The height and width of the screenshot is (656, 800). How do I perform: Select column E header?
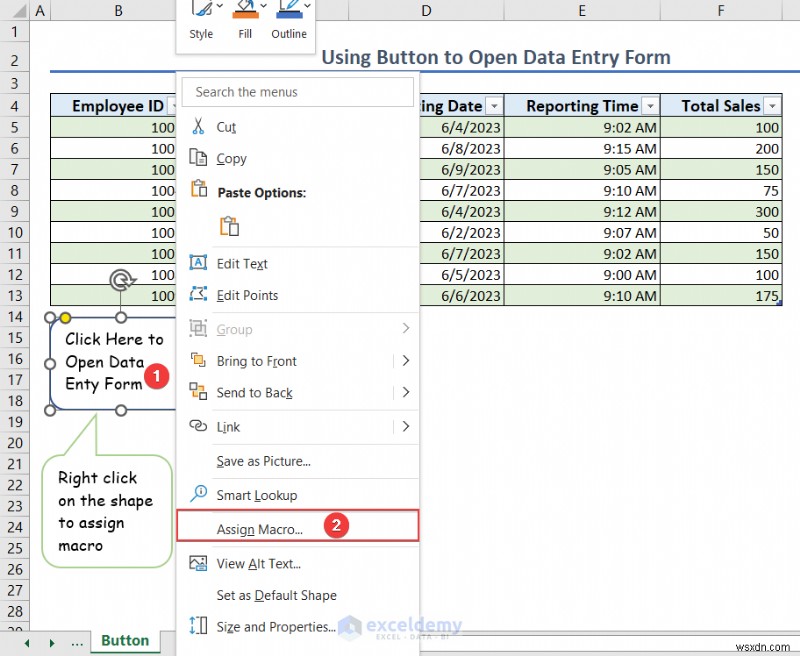click(x=582, y=10)
